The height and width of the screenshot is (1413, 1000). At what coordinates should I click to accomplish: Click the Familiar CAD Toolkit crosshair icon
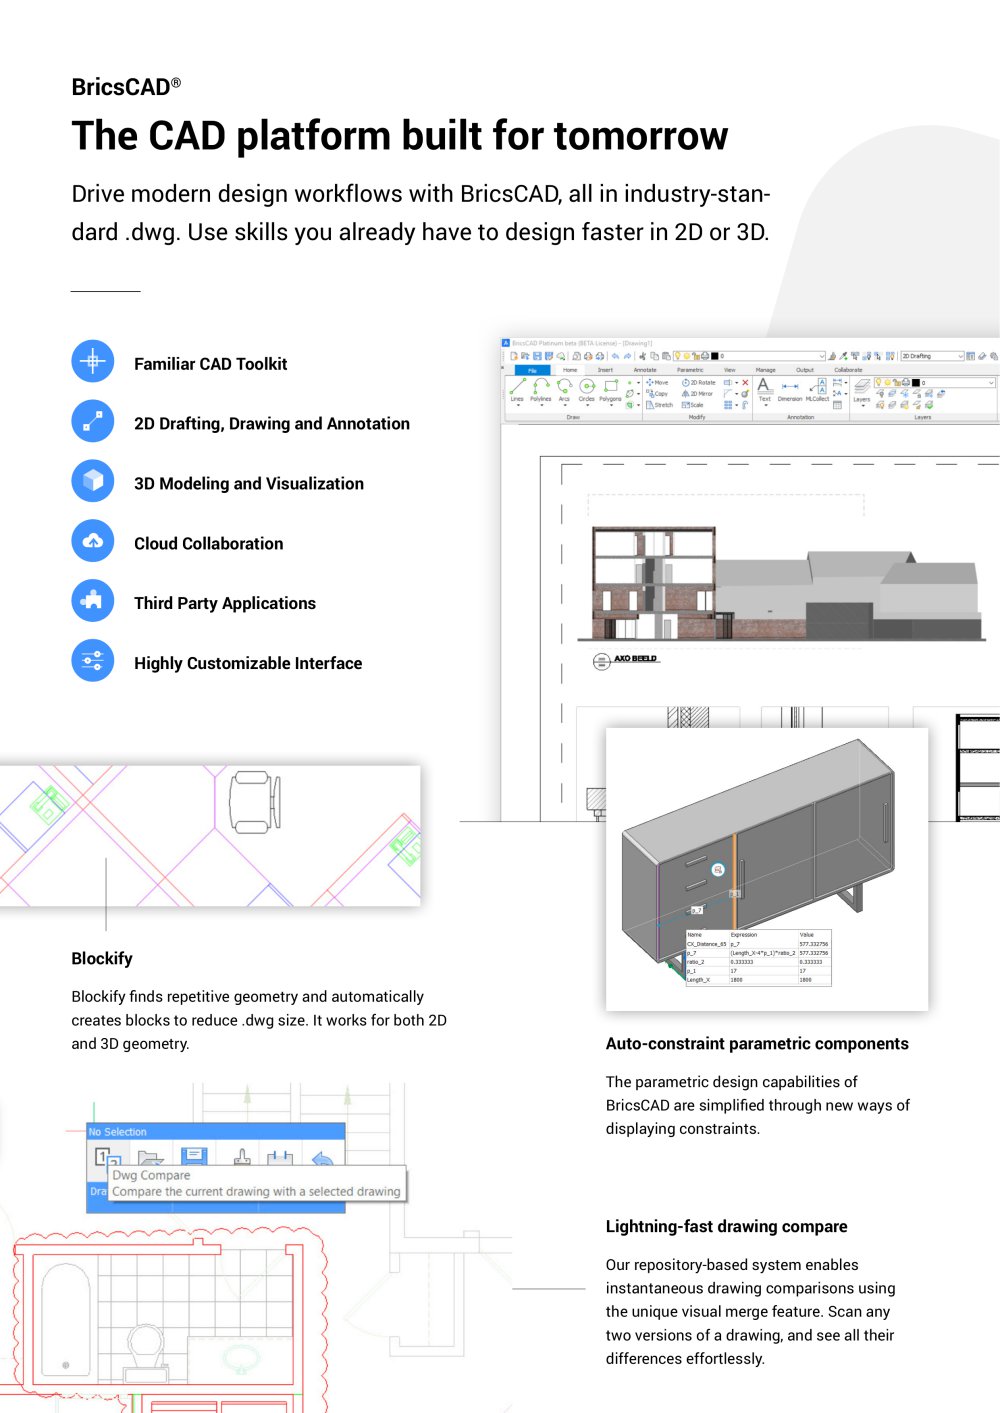[x=93, y=360]
